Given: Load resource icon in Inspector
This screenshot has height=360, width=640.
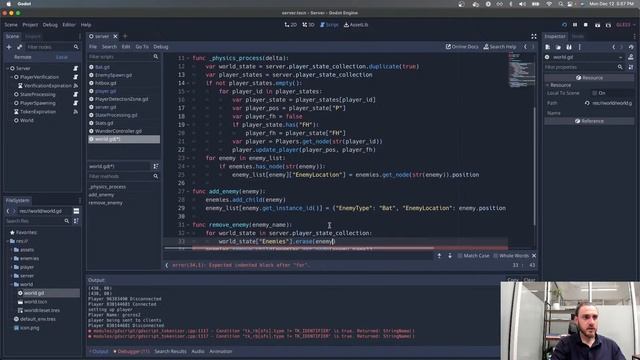Looking at the screenshot, I should coord(558,47).
